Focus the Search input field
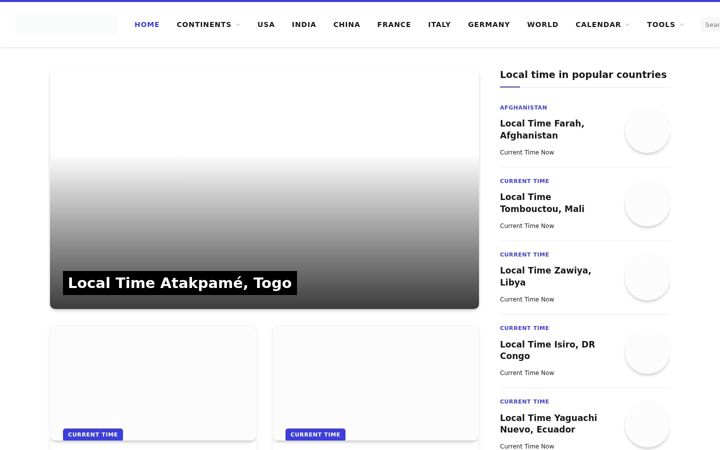 pyautogui.click(x=710, y=24)
